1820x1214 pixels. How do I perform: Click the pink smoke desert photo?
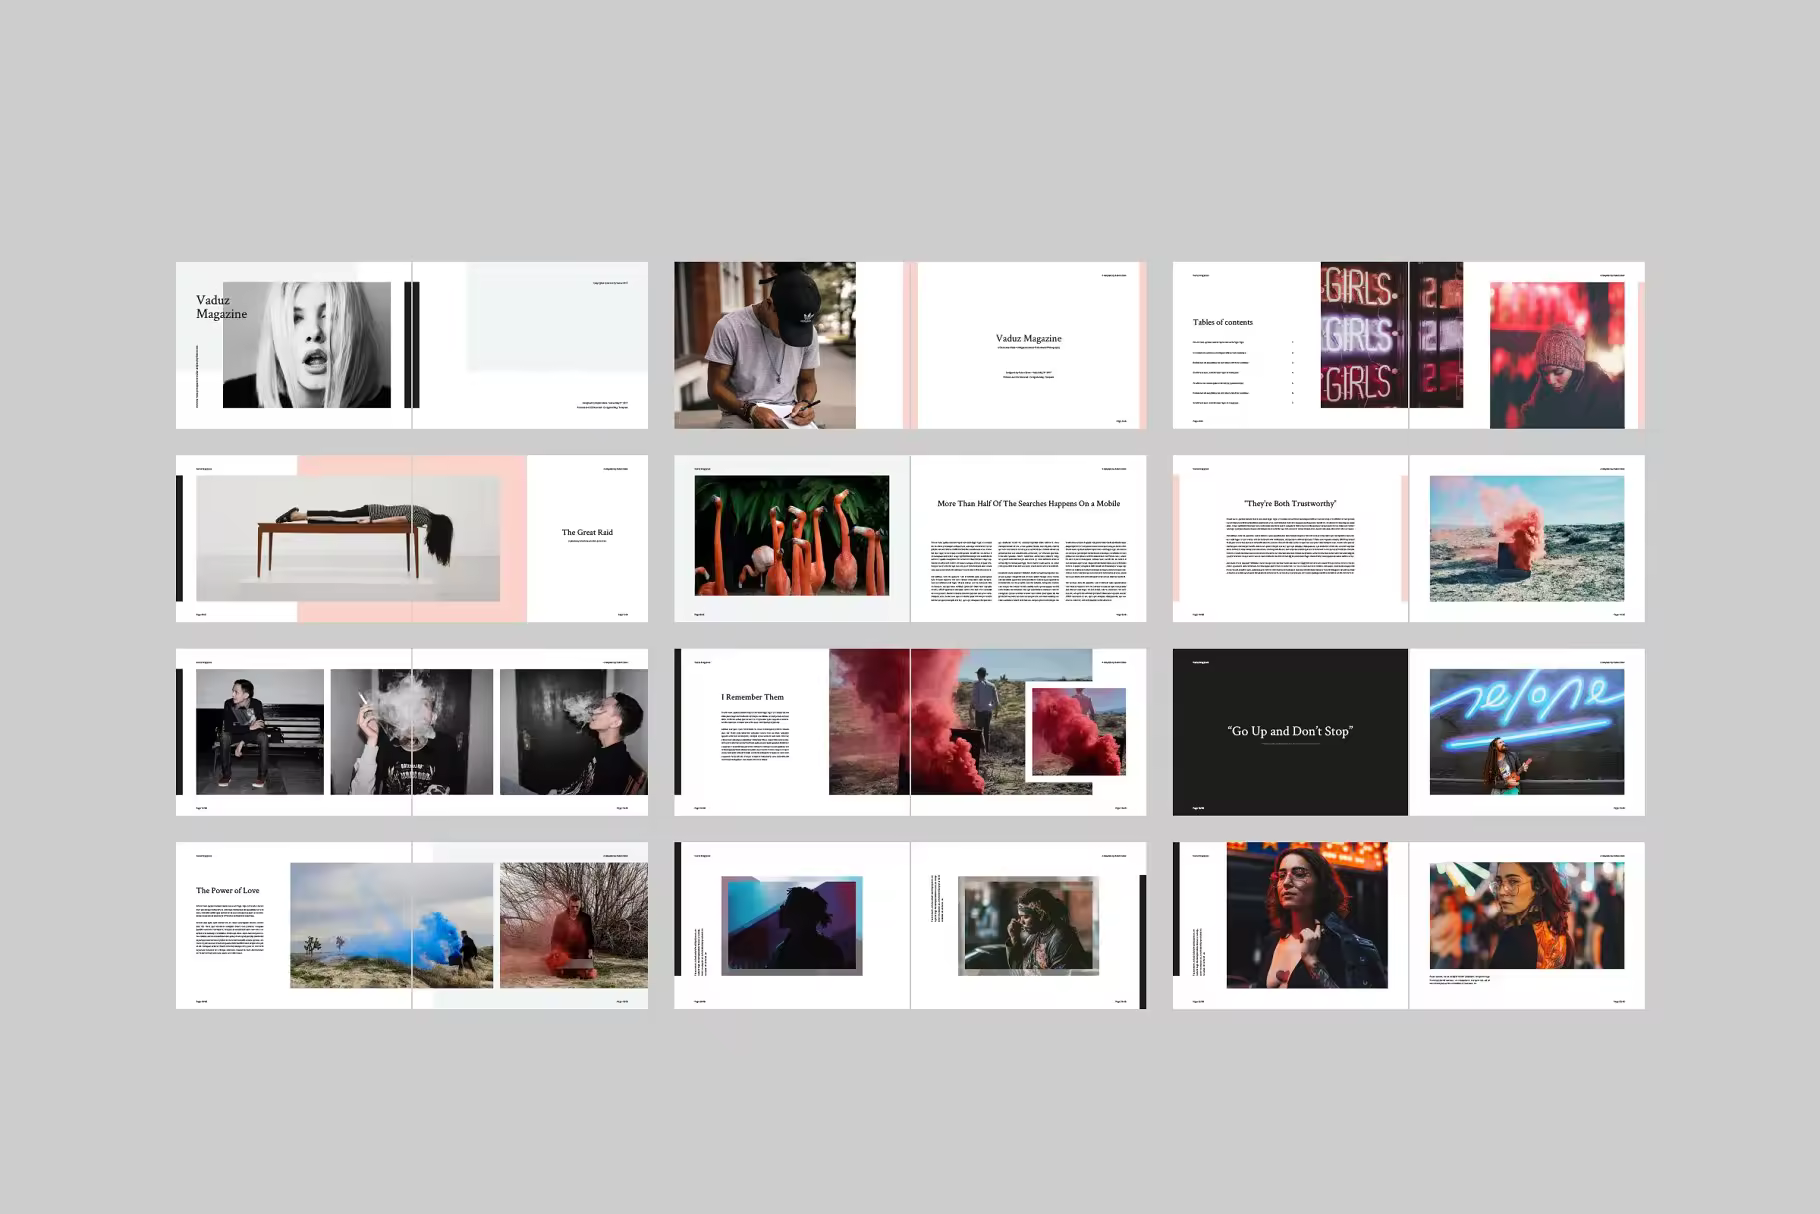1527,538
